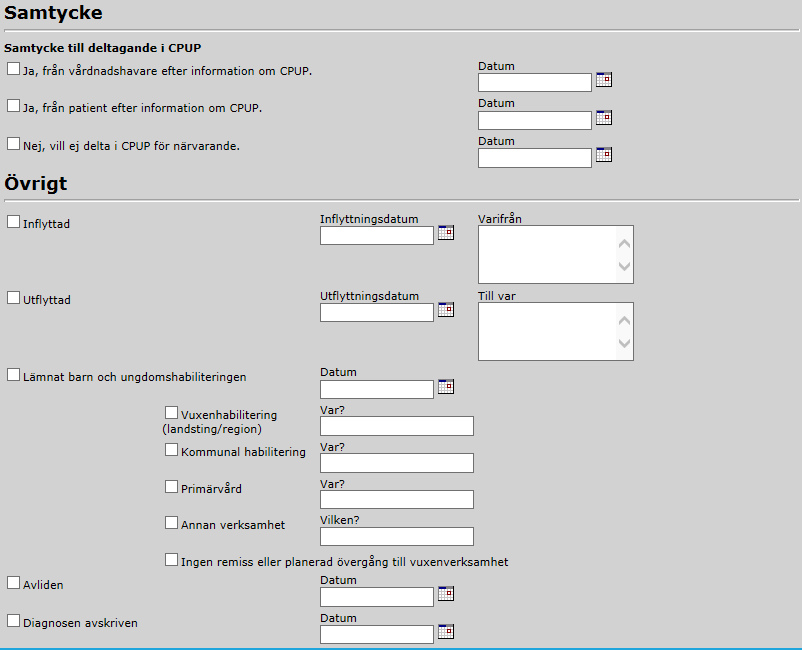
Task: Tick 'Ingen remiss eller planerad övergång' checkbox
Action: pyautogui.click(x=171, y=559)
